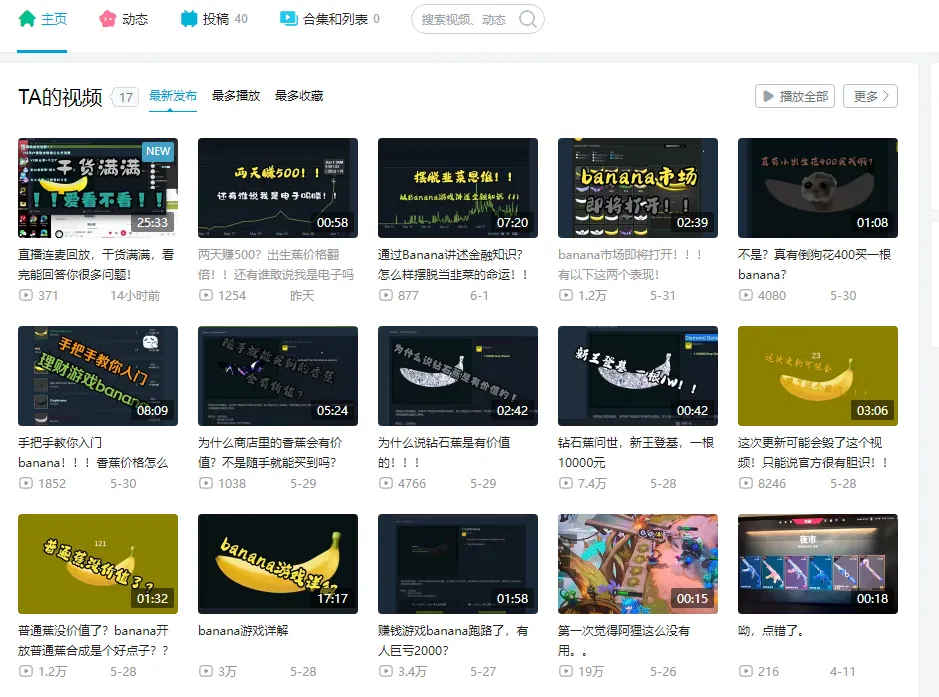Open title 为什么商店里的香蕉会有价值
This screenshot has width=939, height=697.
[270, 453]
